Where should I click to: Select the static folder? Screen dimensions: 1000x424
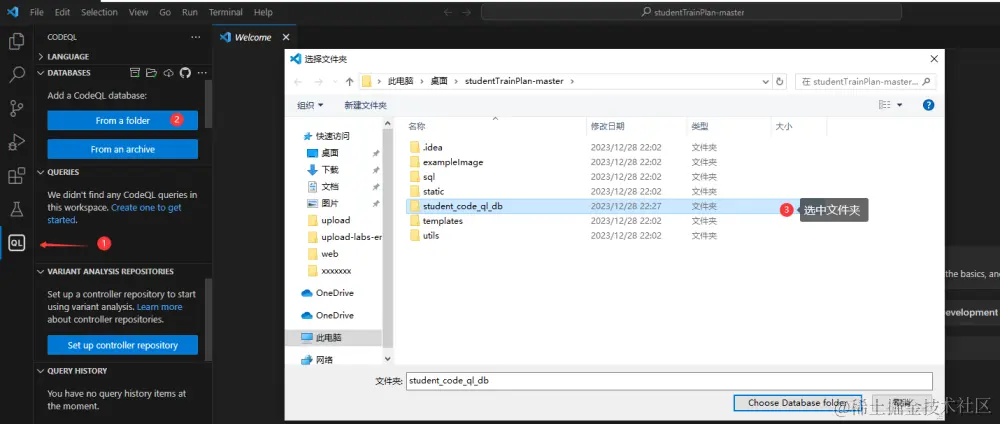tap(427, 191)
